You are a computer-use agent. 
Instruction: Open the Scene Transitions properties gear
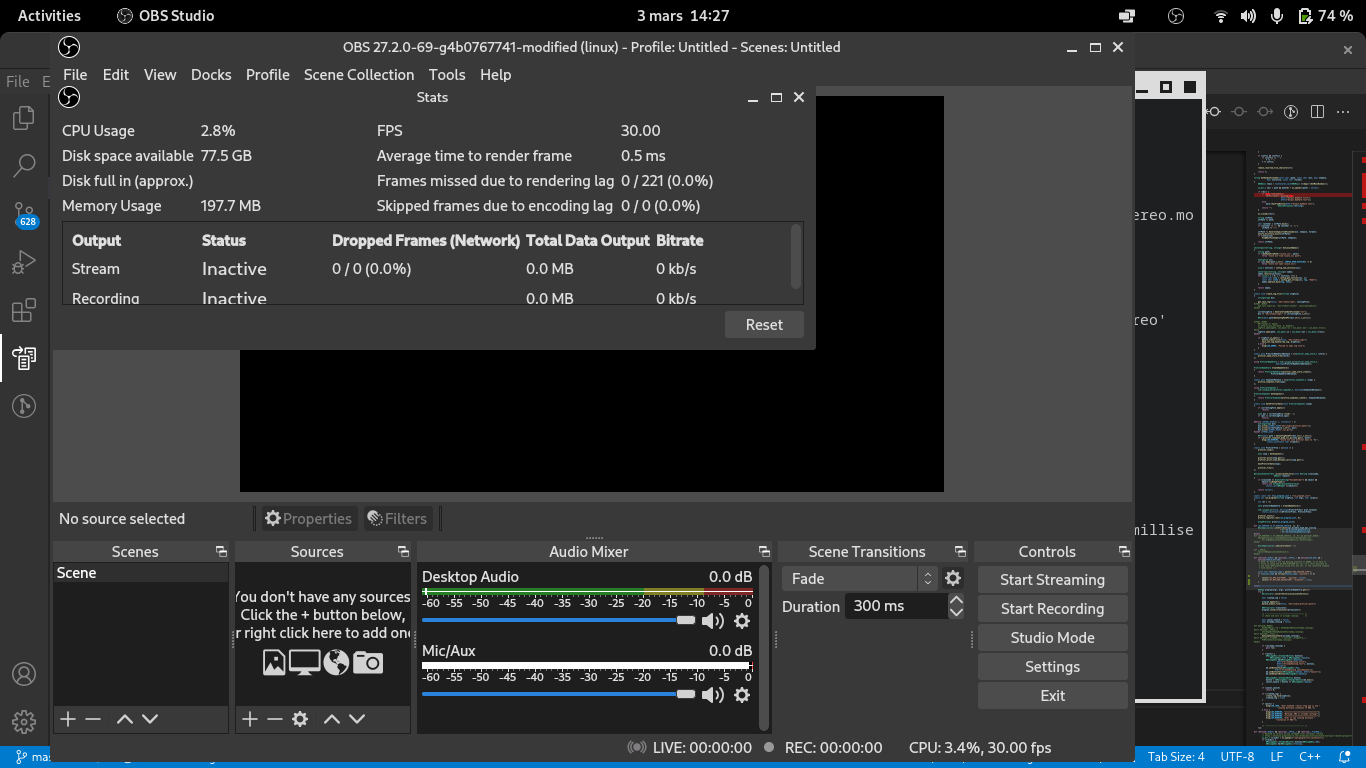coord(952,578)
